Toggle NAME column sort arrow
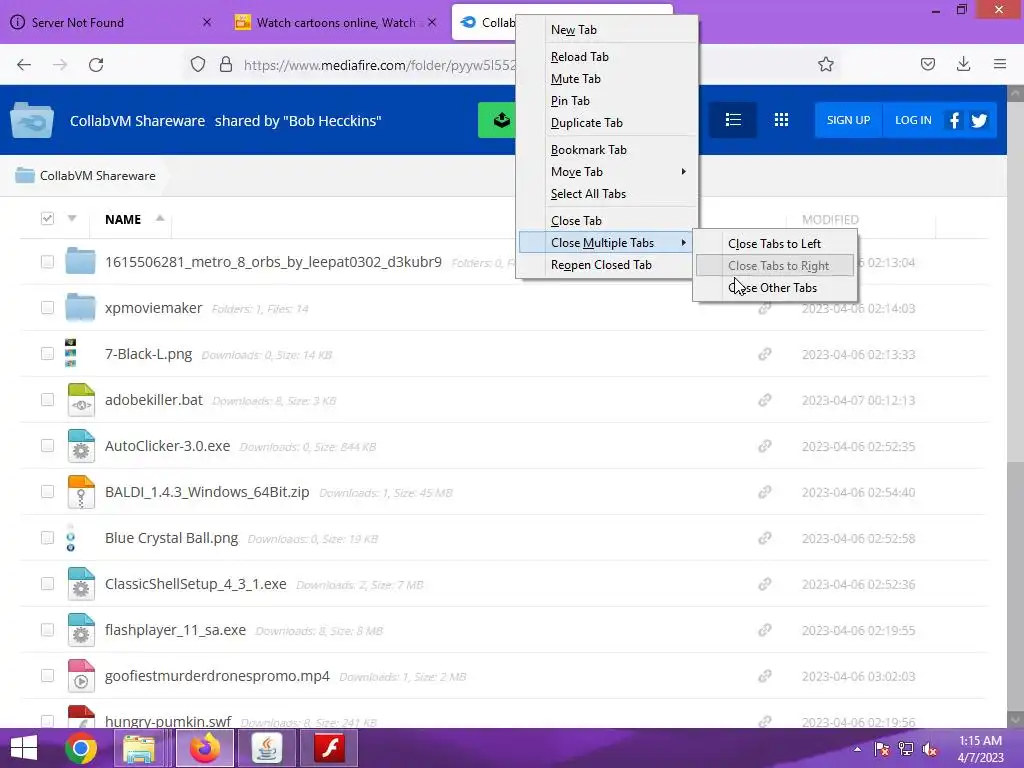 point(160,218)
